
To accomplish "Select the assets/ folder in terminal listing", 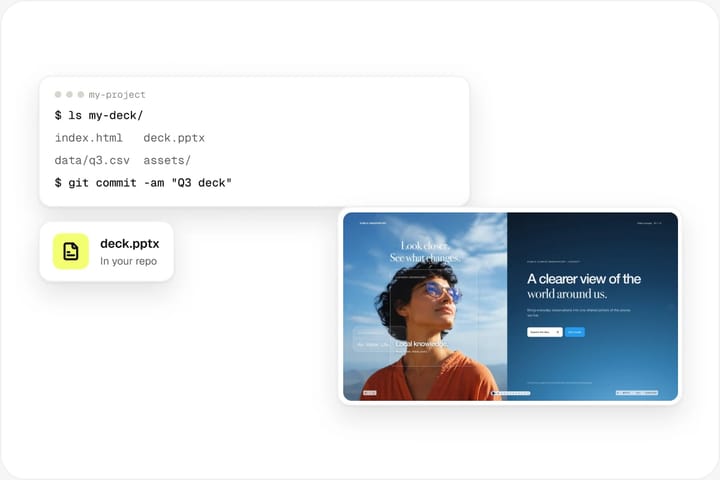I will 167,160.
